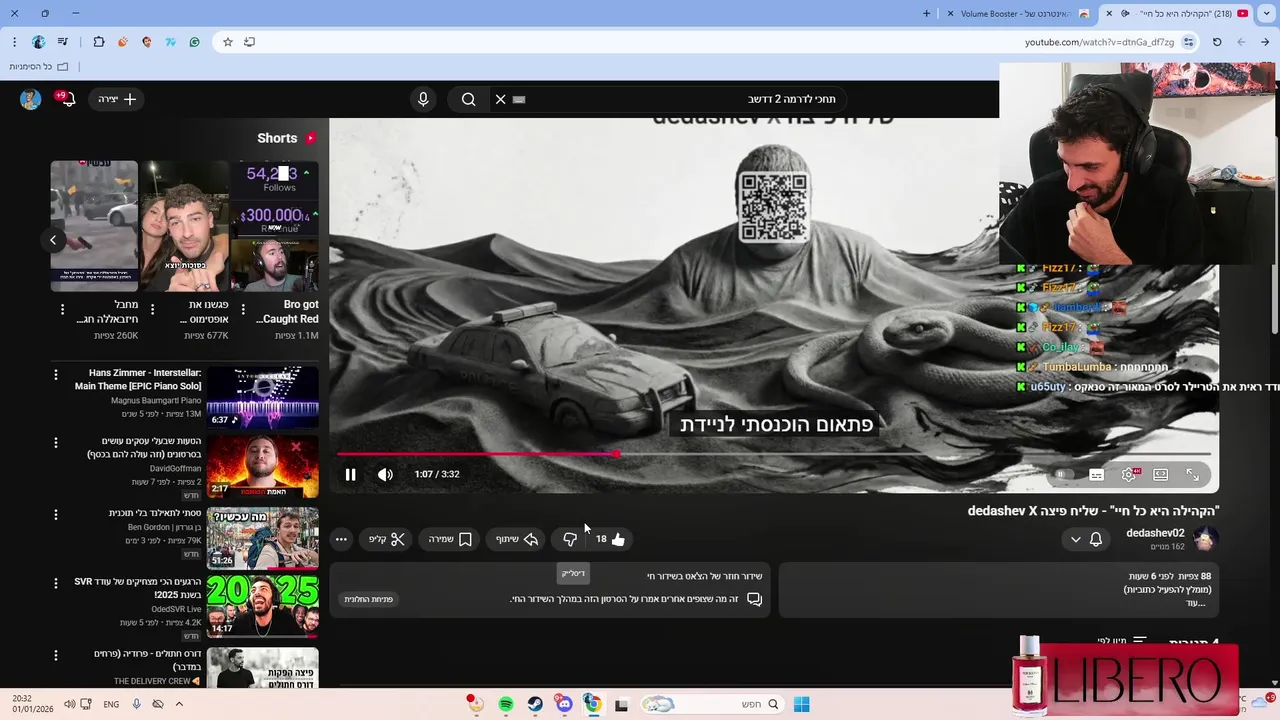The width and height of the screenshot is (1280, 720).
Task: Open the browser extensions puzzle icon
Action: pos(98,42)
